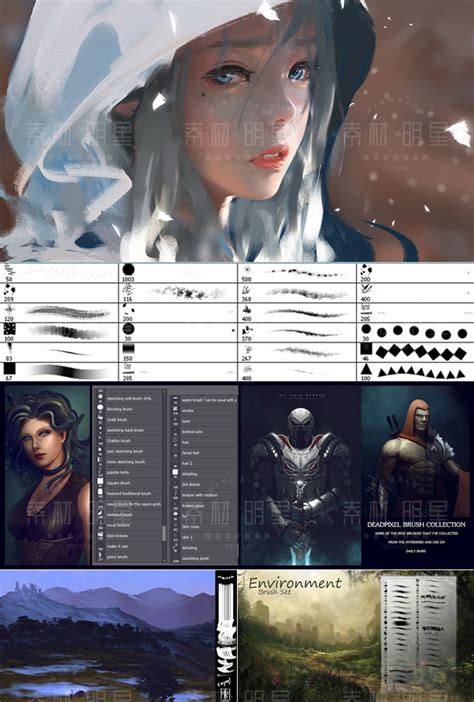Choose the dotted square brush tip sized 100

[9, 329]
